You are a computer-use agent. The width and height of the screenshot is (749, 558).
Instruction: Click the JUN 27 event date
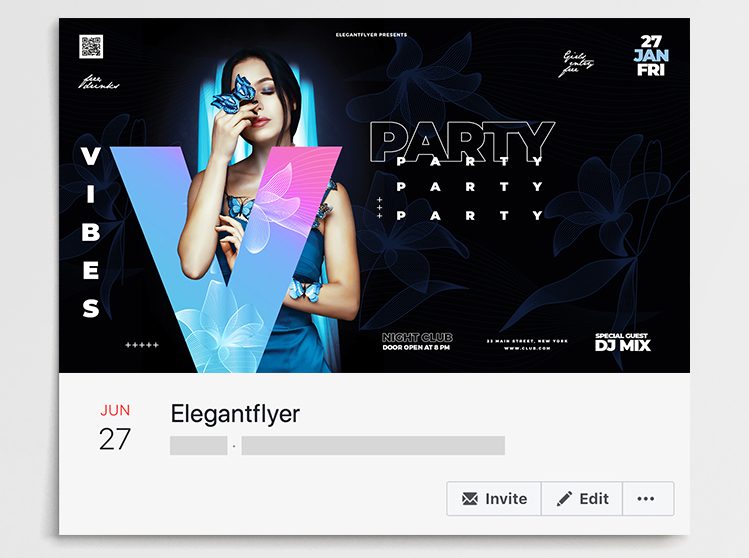(x=115, y=428)
